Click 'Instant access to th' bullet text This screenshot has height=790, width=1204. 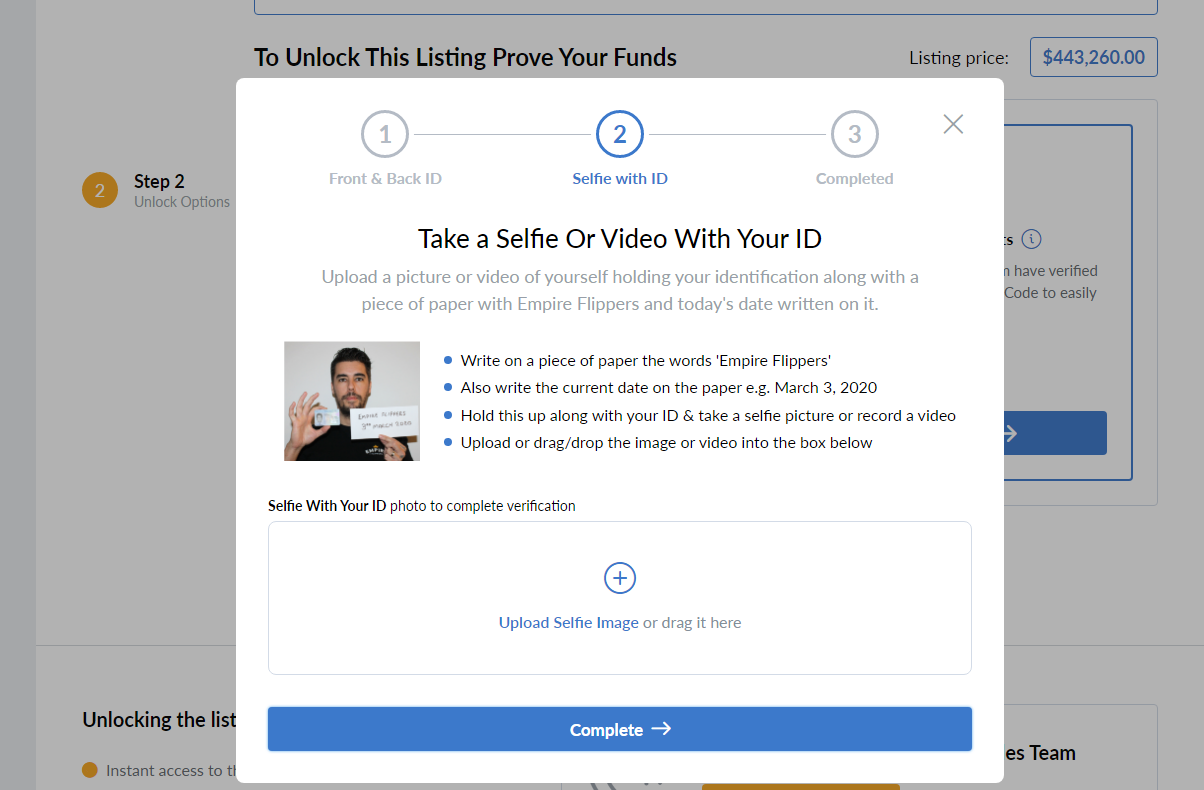click(170, 771)
